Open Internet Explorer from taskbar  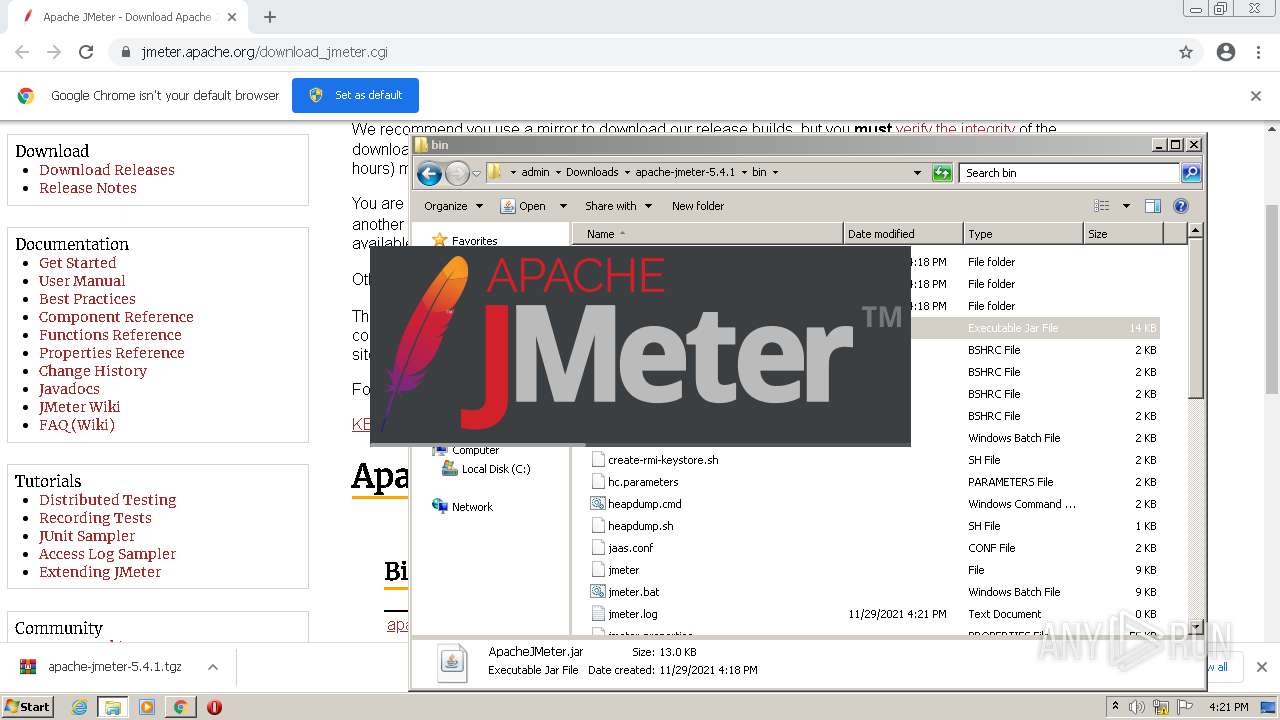tap(80, 707)
